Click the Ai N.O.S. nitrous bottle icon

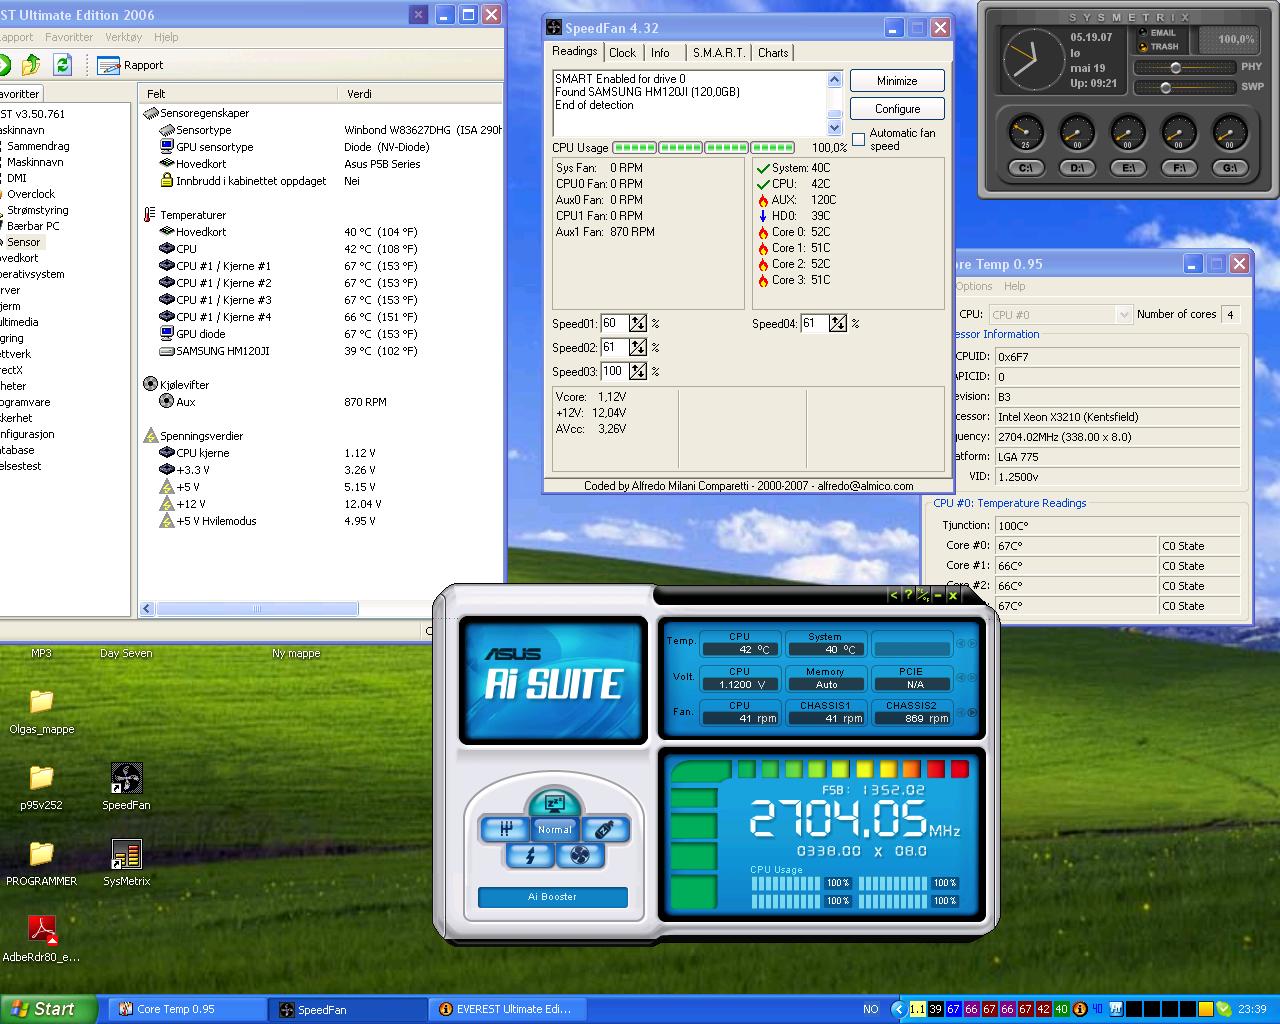[604, 829]
